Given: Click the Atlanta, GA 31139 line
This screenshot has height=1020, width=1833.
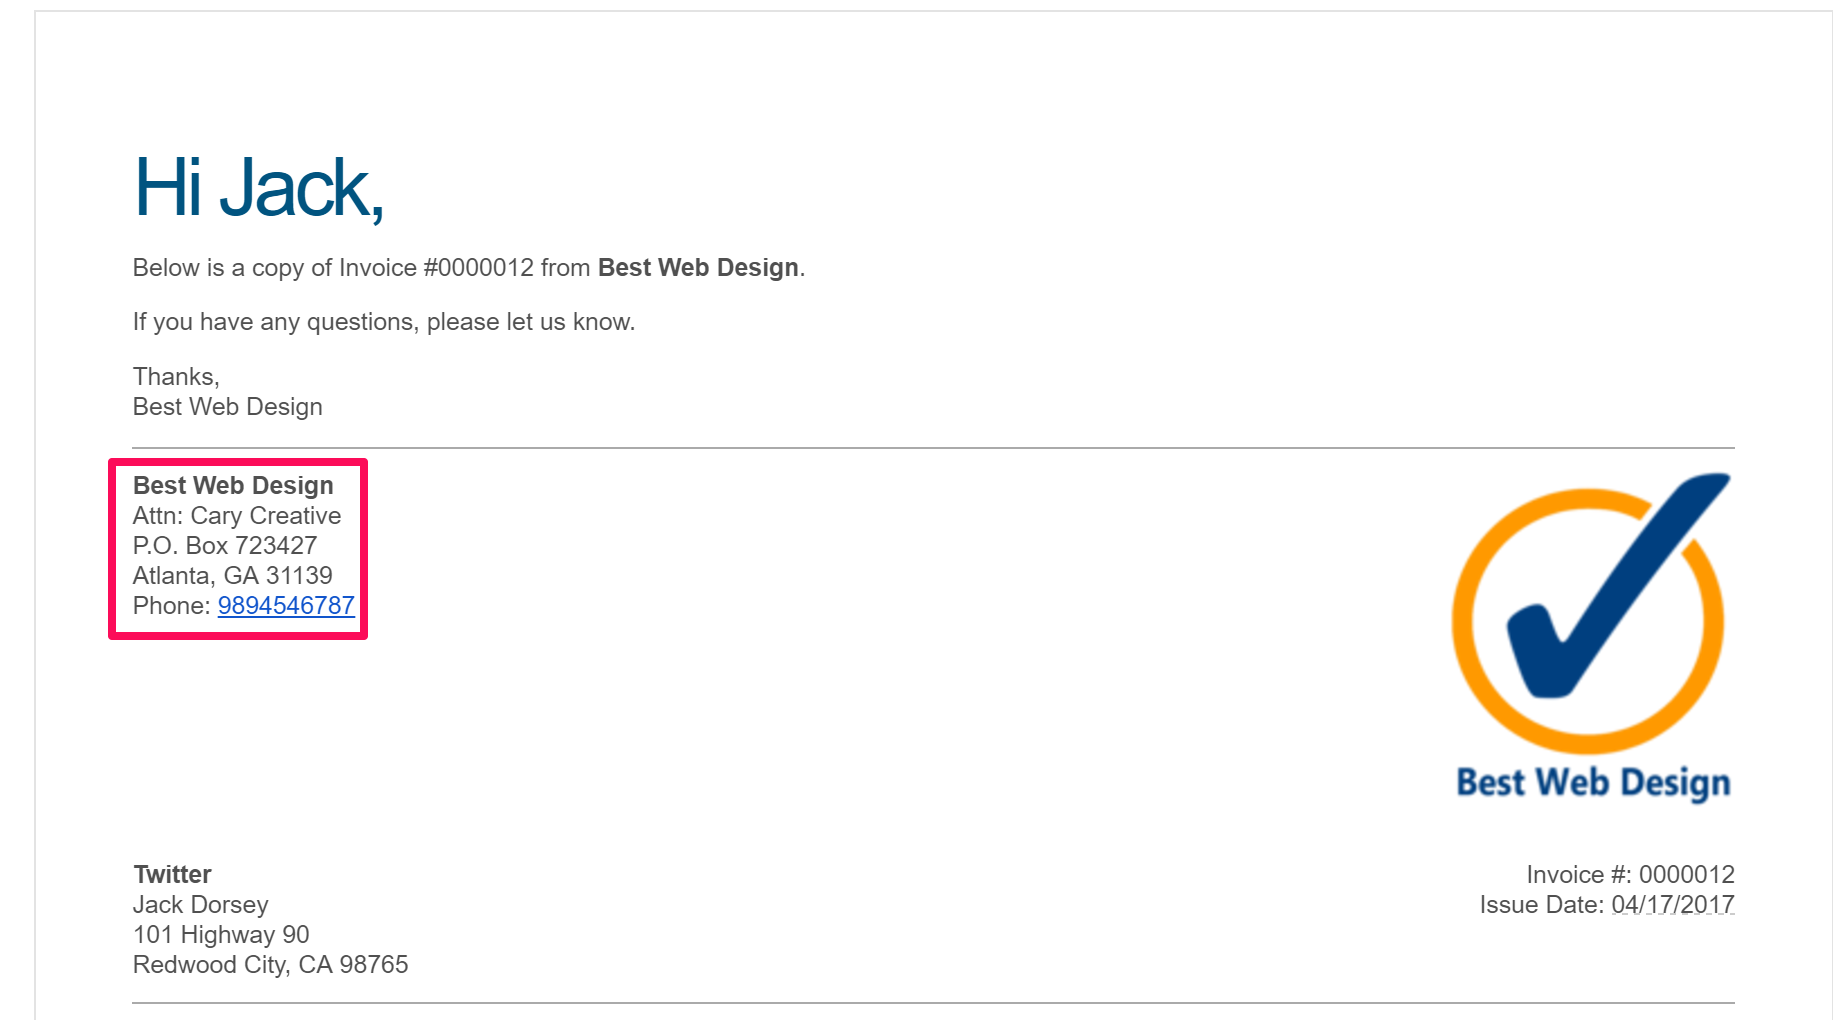Looking at the screenshot, I should click(233, 576).
